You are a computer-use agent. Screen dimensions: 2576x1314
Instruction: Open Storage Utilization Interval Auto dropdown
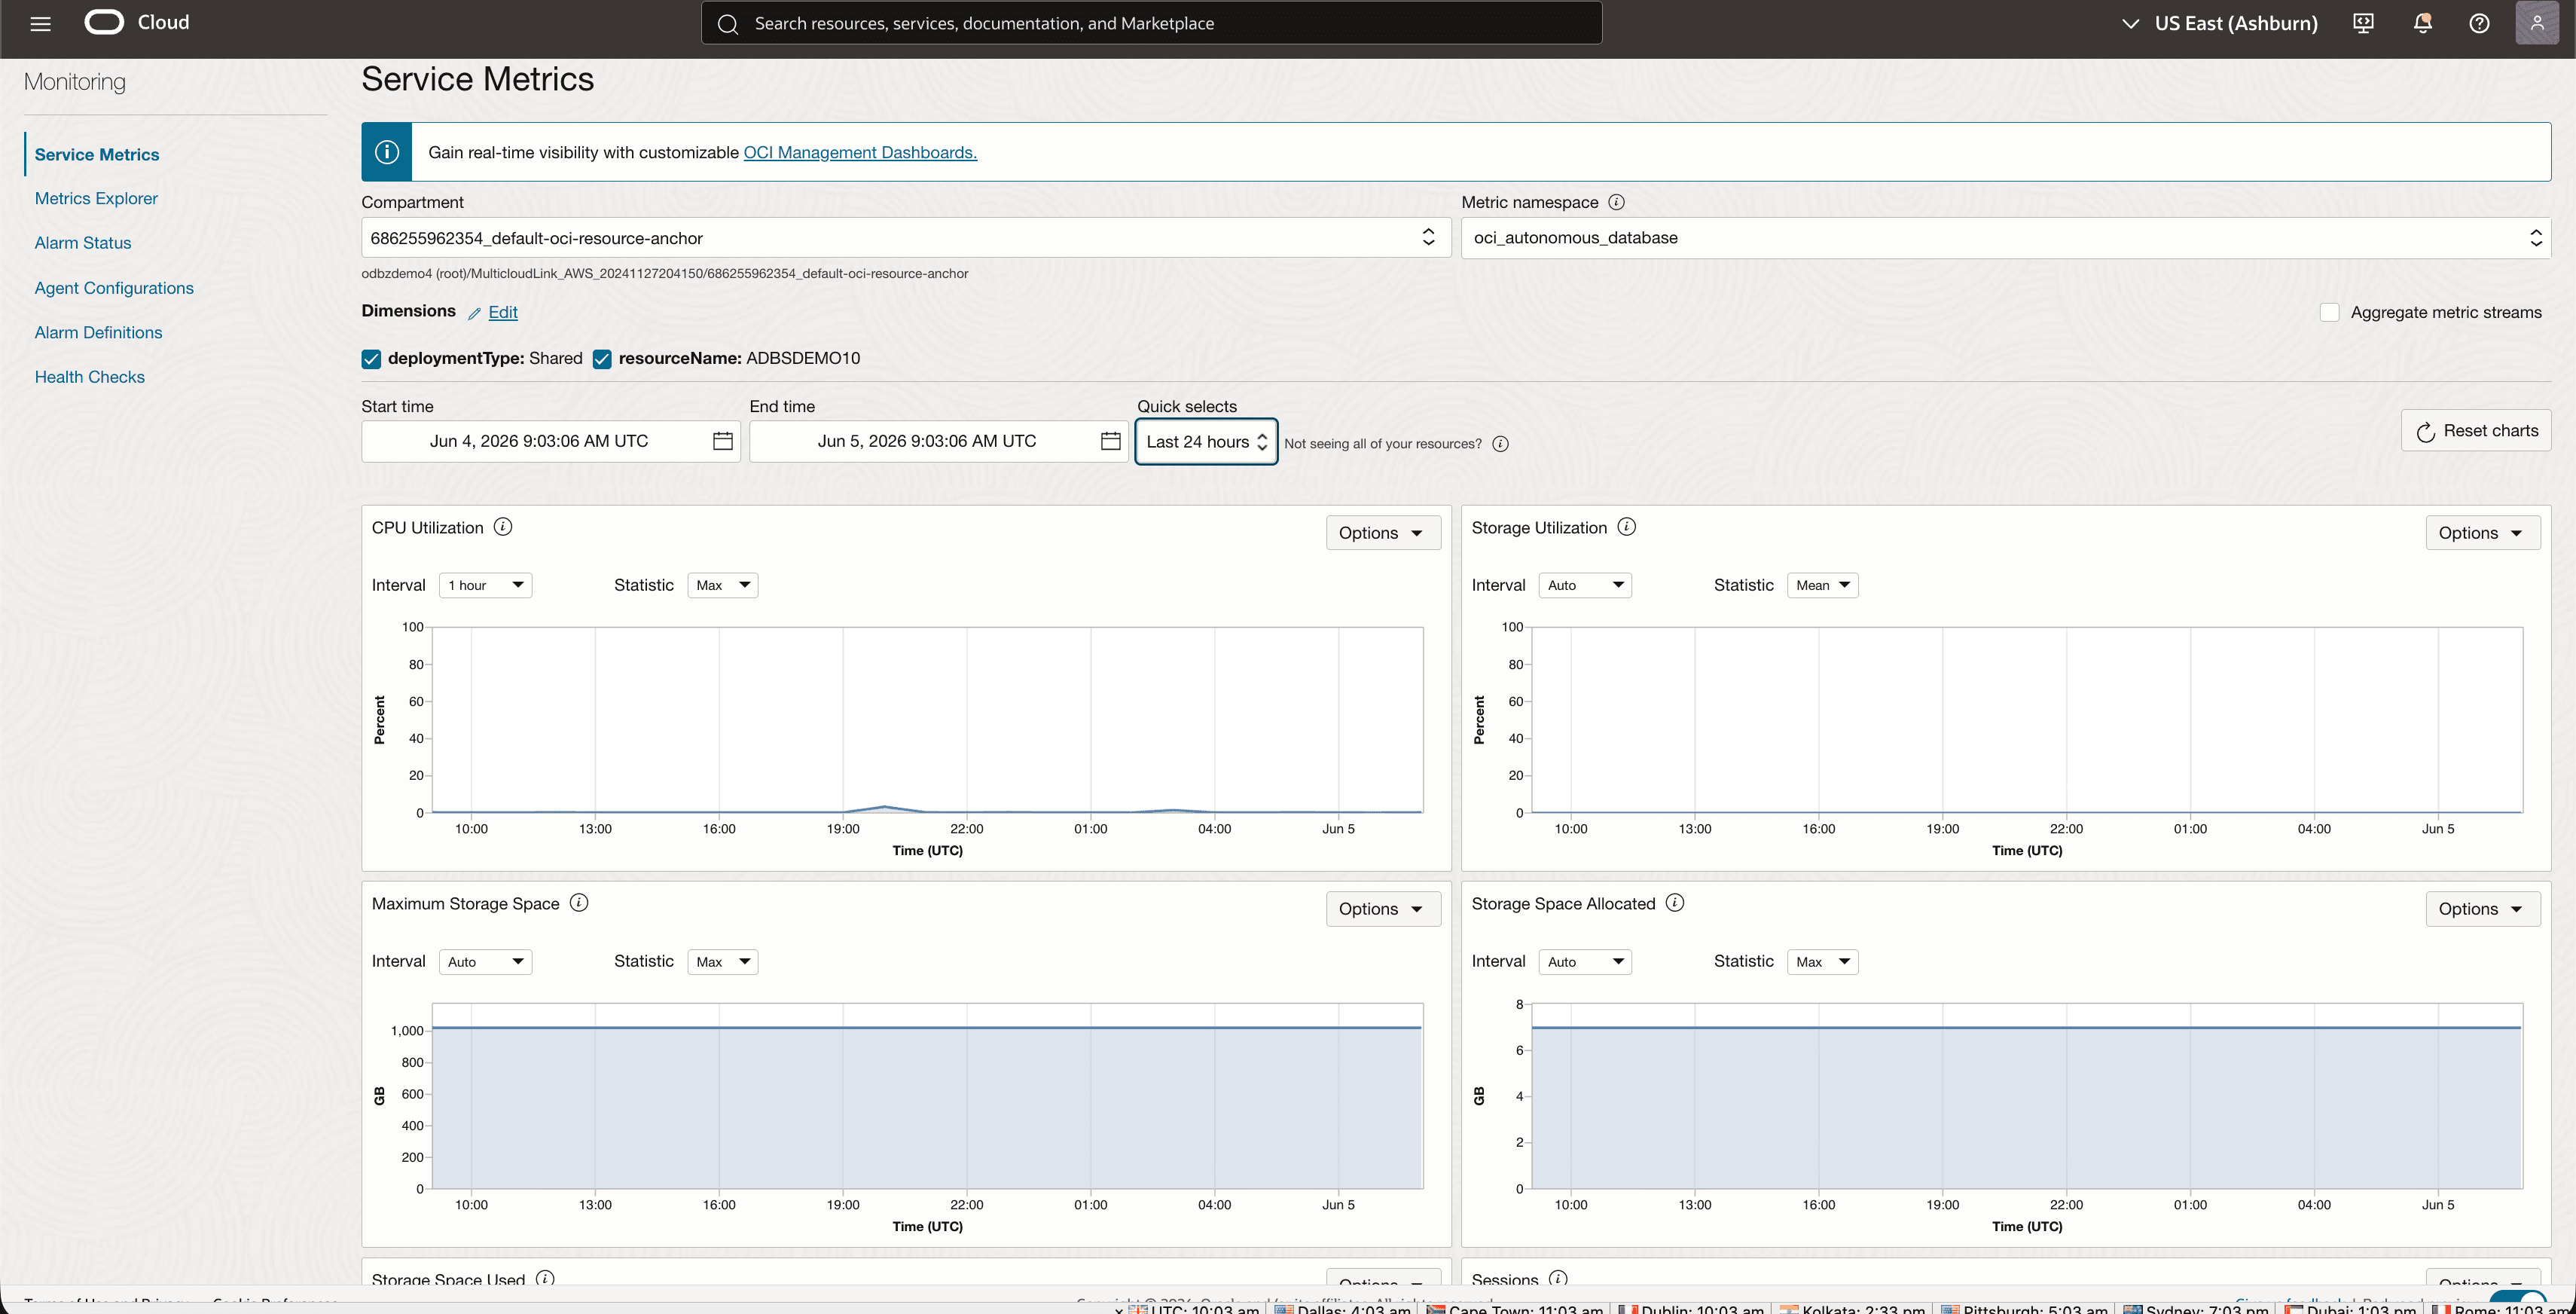pyautogui.click(x=1585, y=585)
